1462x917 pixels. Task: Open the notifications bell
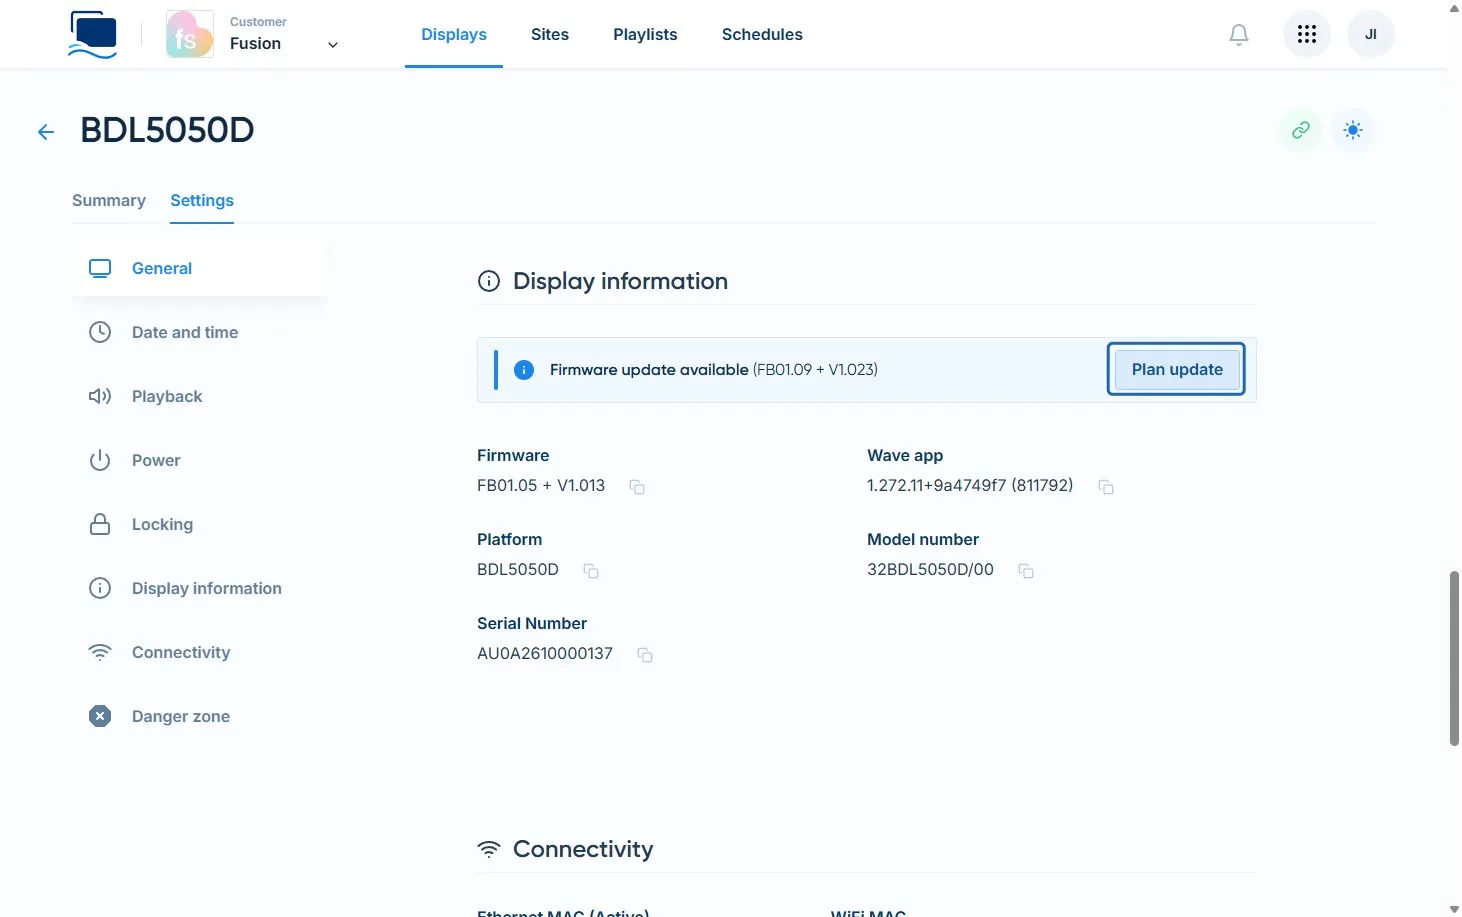click(1239, 35)
